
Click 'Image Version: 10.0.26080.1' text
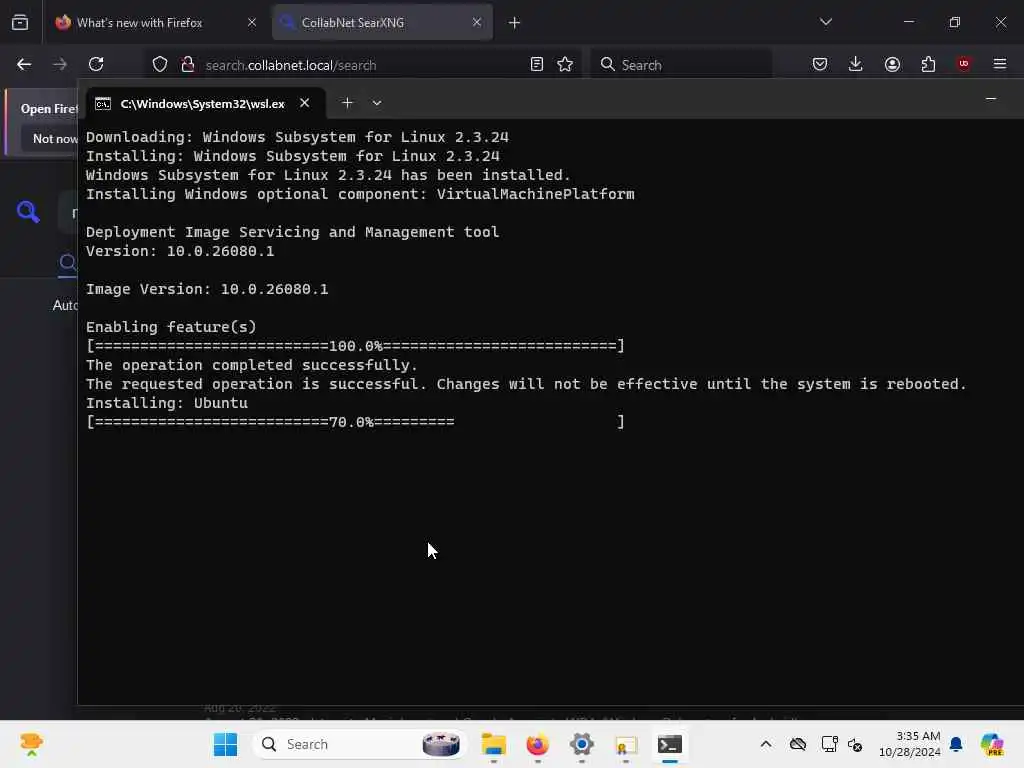pyautogui.click(x=207, y=289)
